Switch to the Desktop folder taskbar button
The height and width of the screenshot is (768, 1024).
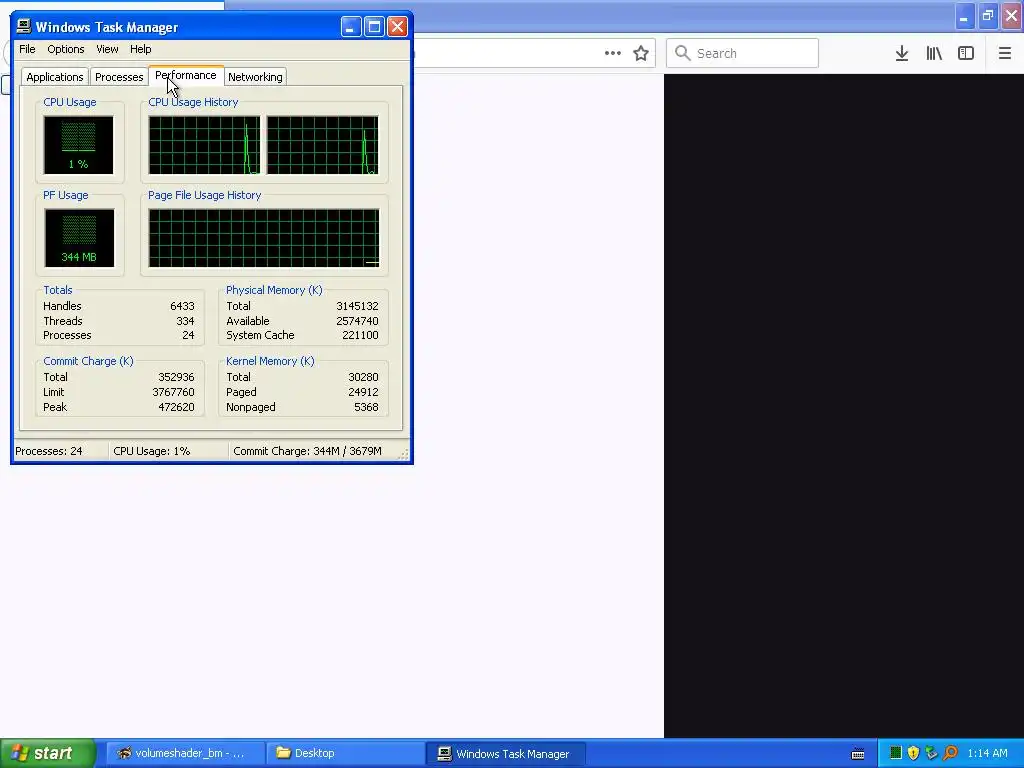pos(345,753)
